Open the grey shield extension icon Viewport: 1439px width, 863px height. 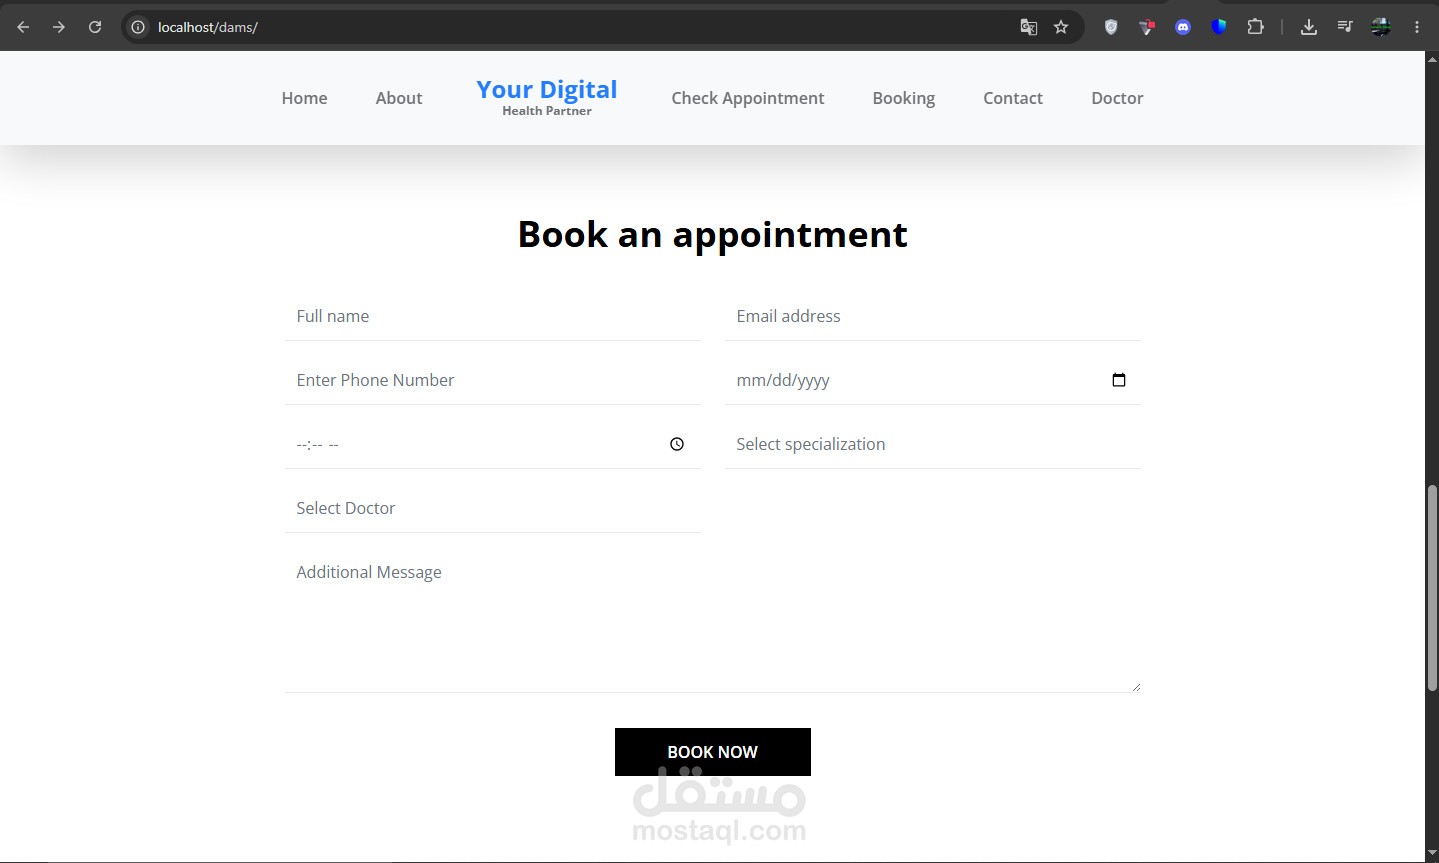pos(1111,27)
